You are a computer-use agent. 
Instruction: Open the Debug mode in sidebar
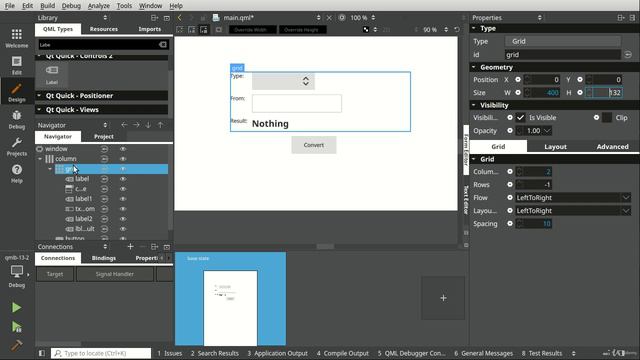17,119
